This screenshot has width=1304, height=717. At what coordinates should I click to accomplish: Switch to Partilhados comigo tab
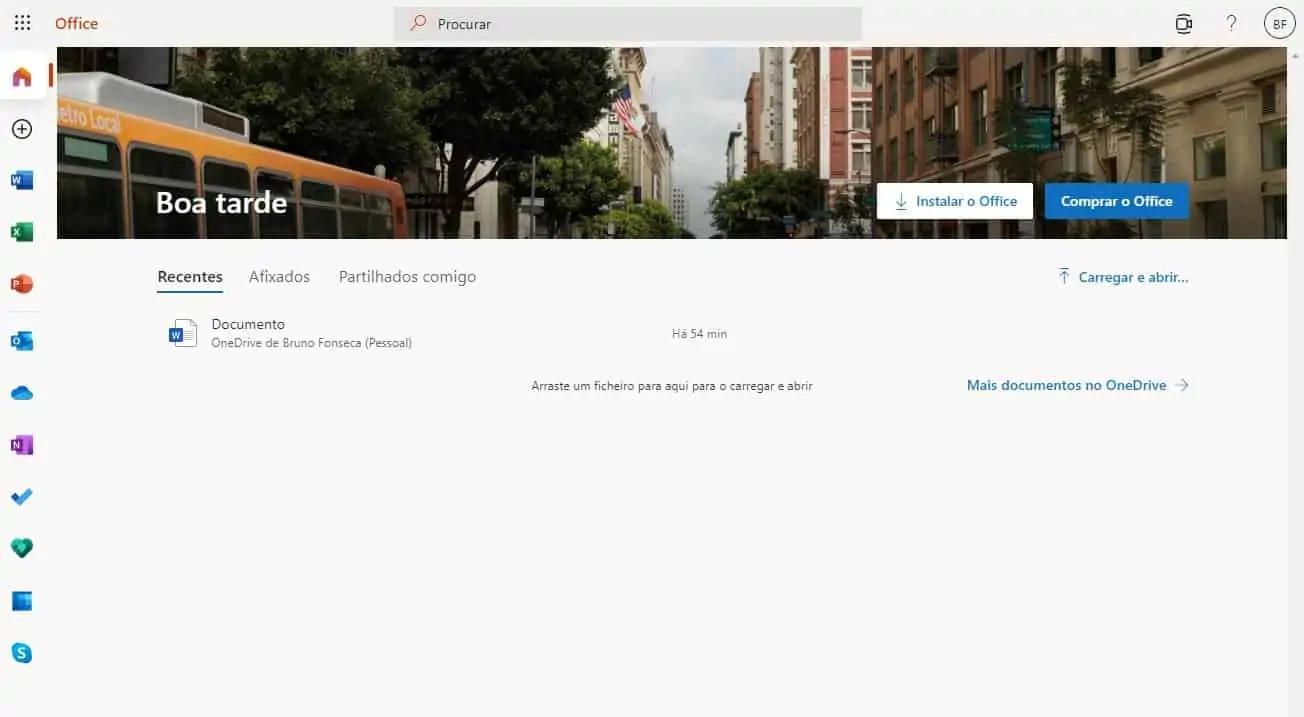(408, 277)
